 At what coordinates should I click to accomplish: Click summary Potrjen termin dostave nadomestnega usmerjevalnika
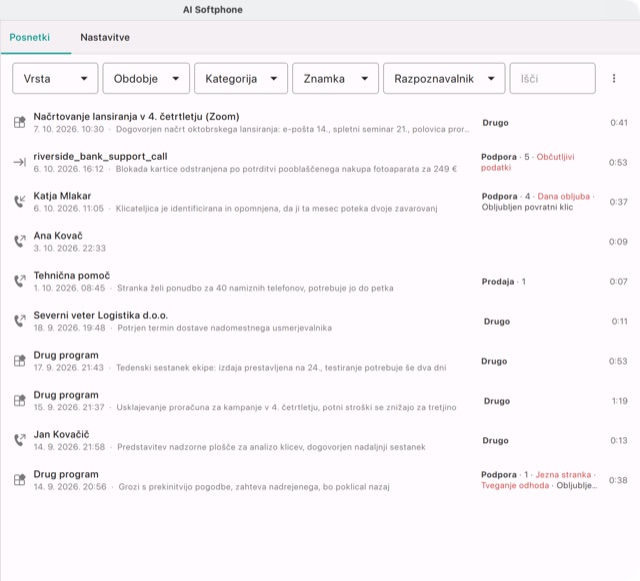click(x=224, y=328)
